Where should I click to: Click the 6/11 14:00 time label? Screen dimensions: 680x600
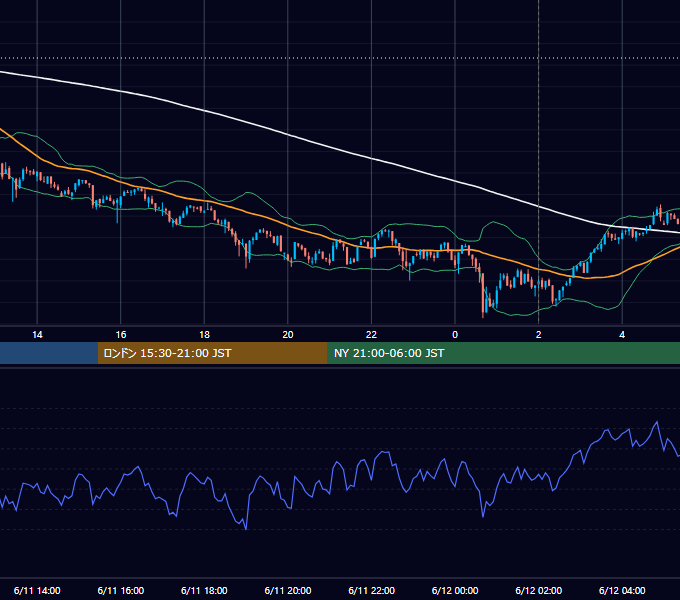click(37, 590)
